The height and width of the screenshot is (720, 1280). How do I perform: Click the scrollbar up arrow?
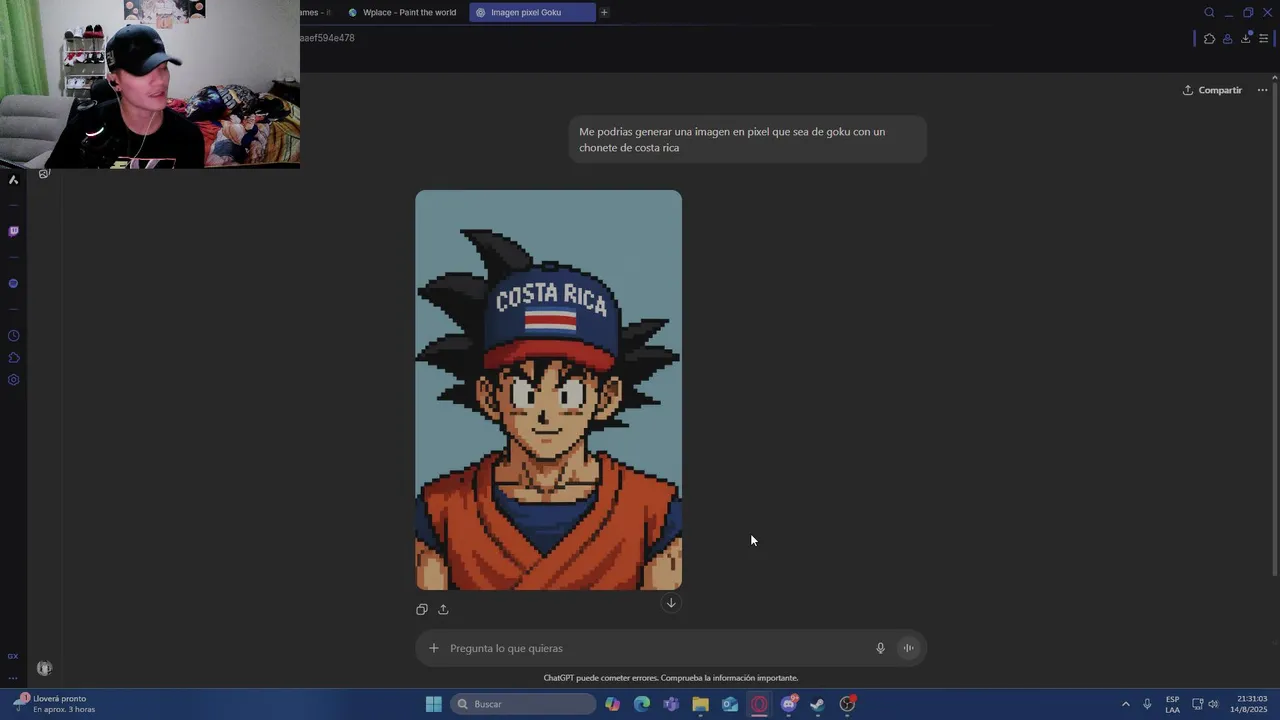tap(1274, 78)
